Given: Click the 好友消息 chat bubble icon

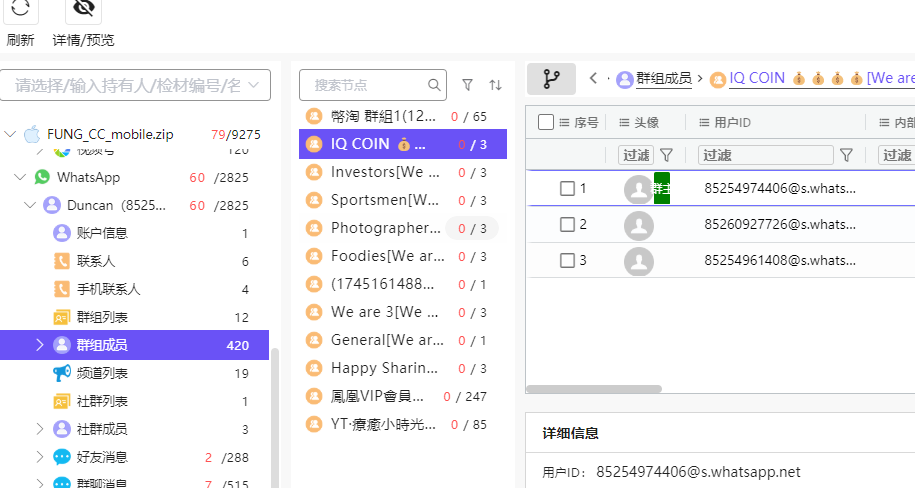Looking at the screenshot, I should [62, 457].
